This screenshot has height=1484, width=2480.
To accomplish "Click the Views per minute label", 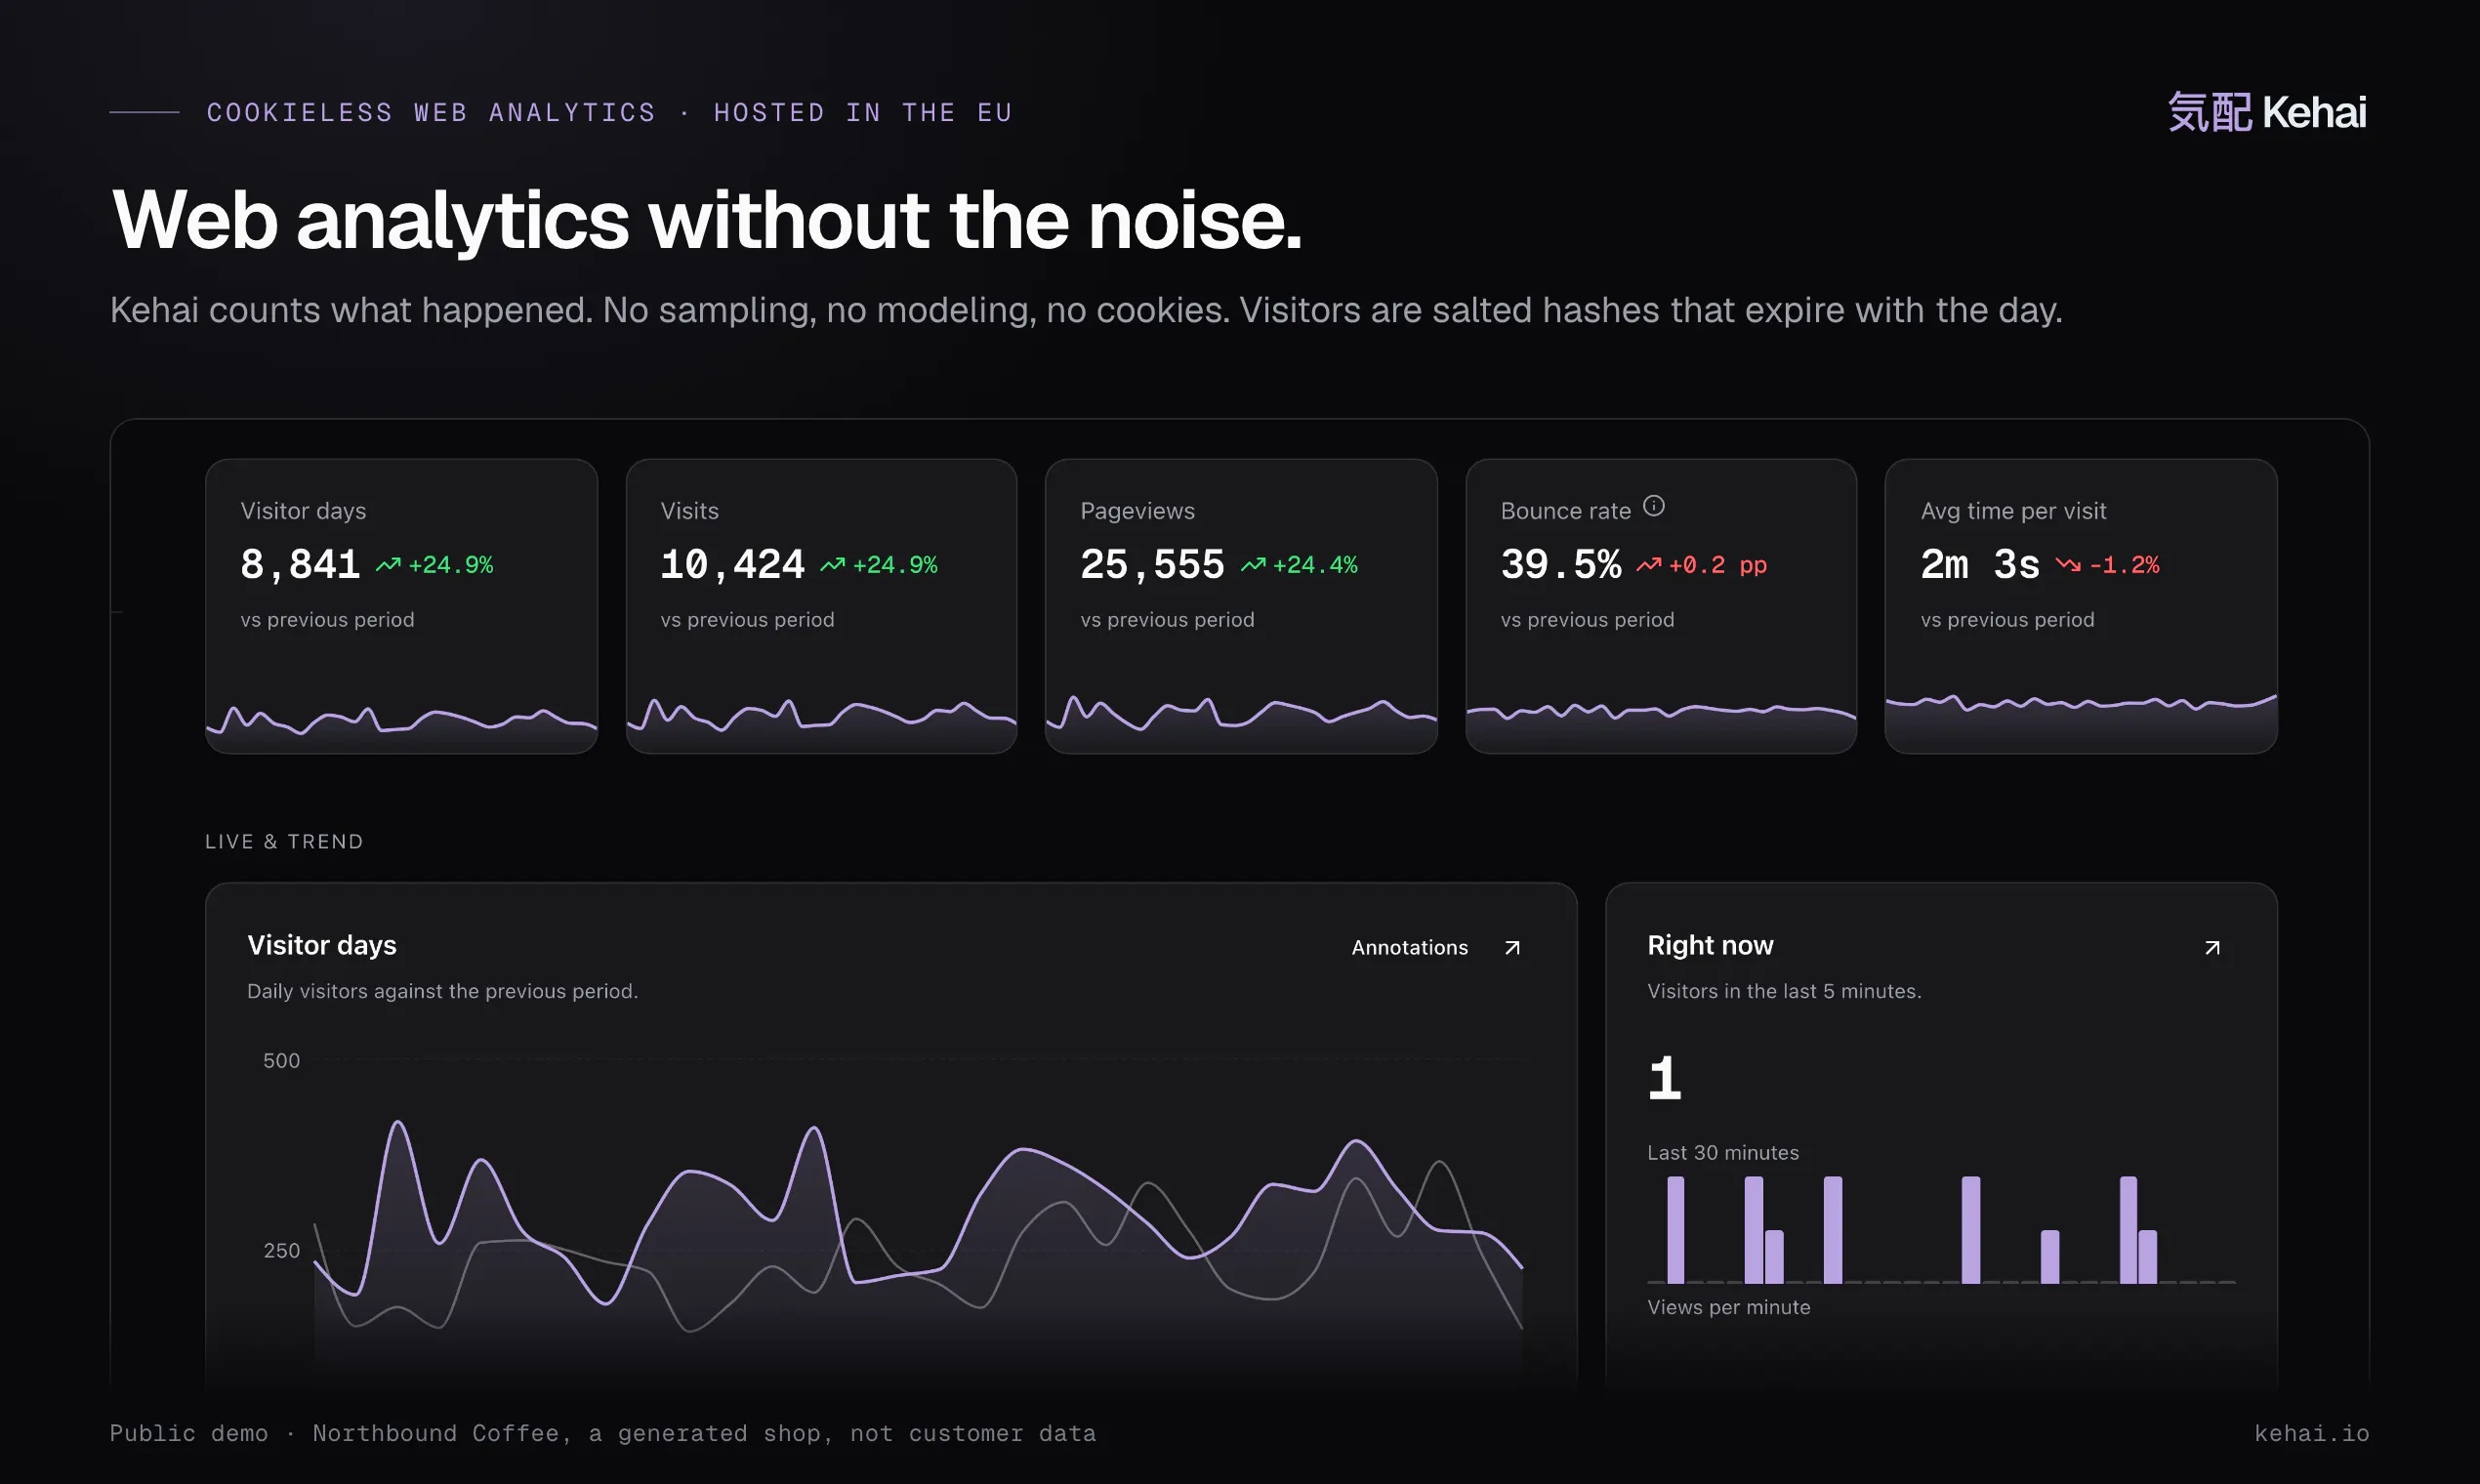I will [x=1729, y=1307].
